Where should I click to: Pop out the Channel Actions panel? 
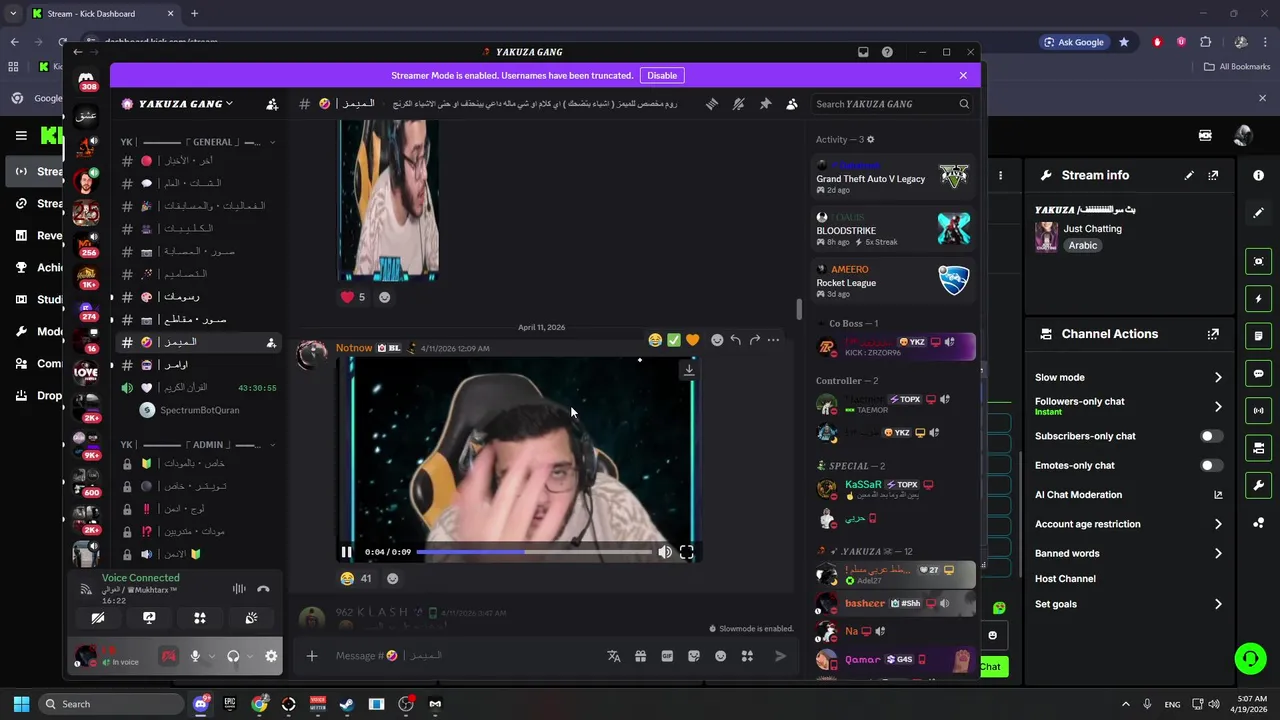click(x=1213, y=334)
